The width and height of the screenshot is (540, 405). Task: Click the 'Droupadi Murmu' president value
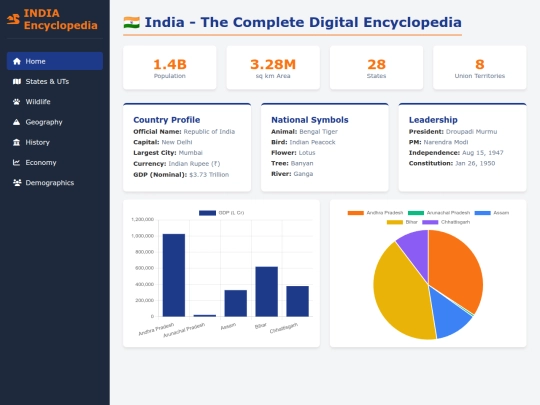(x=471, y=132)
